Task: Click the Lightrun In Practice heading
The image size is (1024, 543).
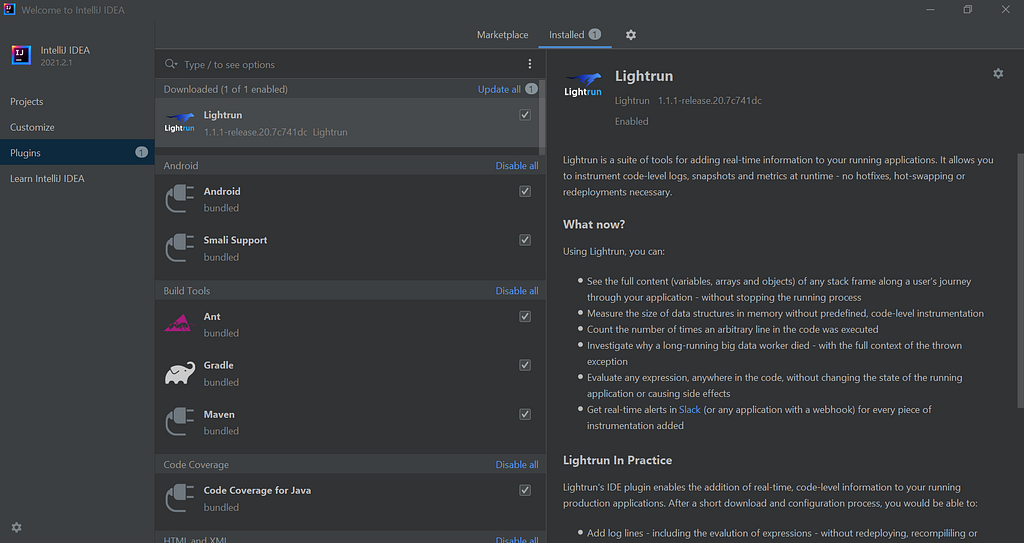Action: (617, 460)
